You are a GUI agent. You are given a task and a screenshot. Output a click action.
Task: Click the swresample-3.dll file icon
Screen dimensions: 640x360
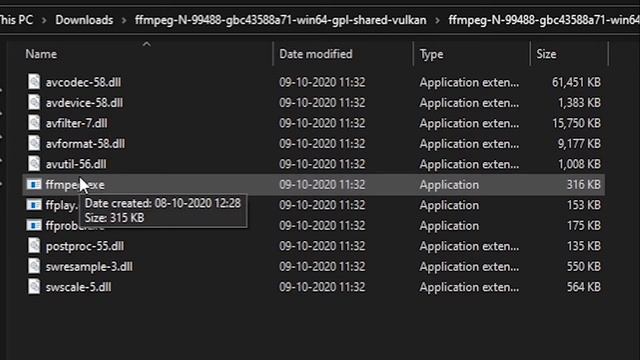(x=34, y=266)
